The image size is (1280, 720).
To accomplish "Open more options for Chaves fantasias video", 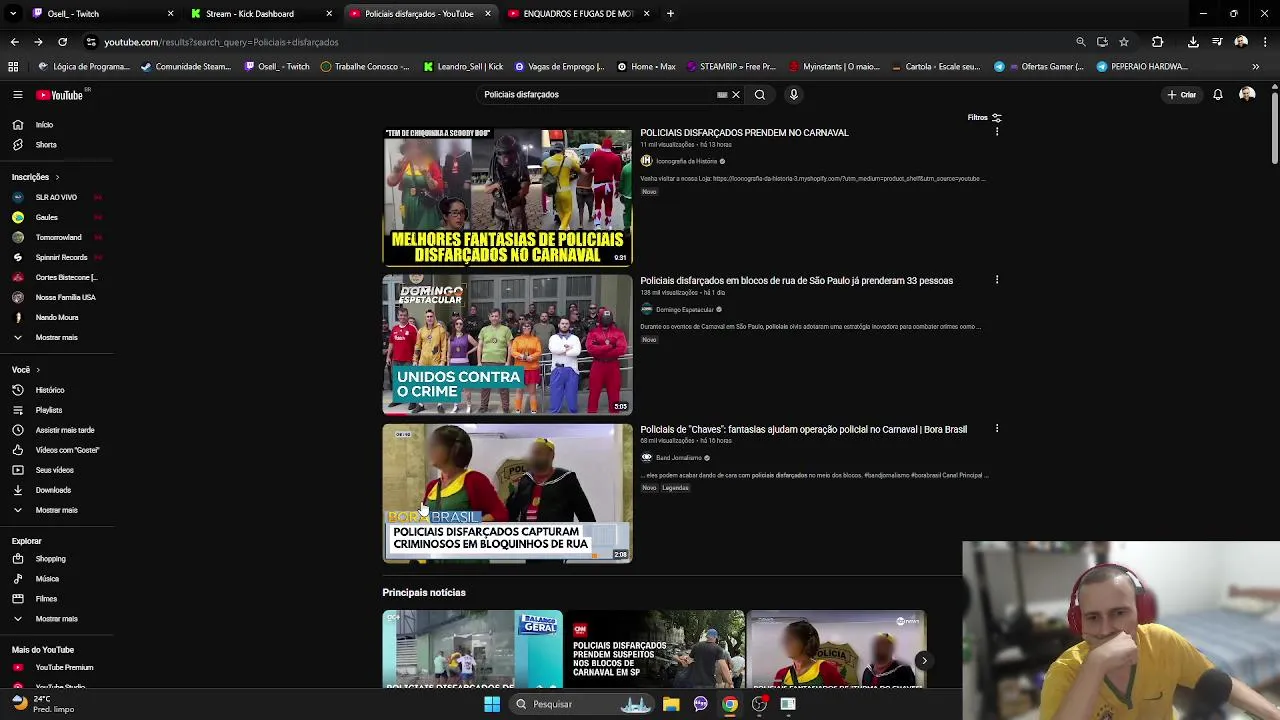I will coord(997,429).
